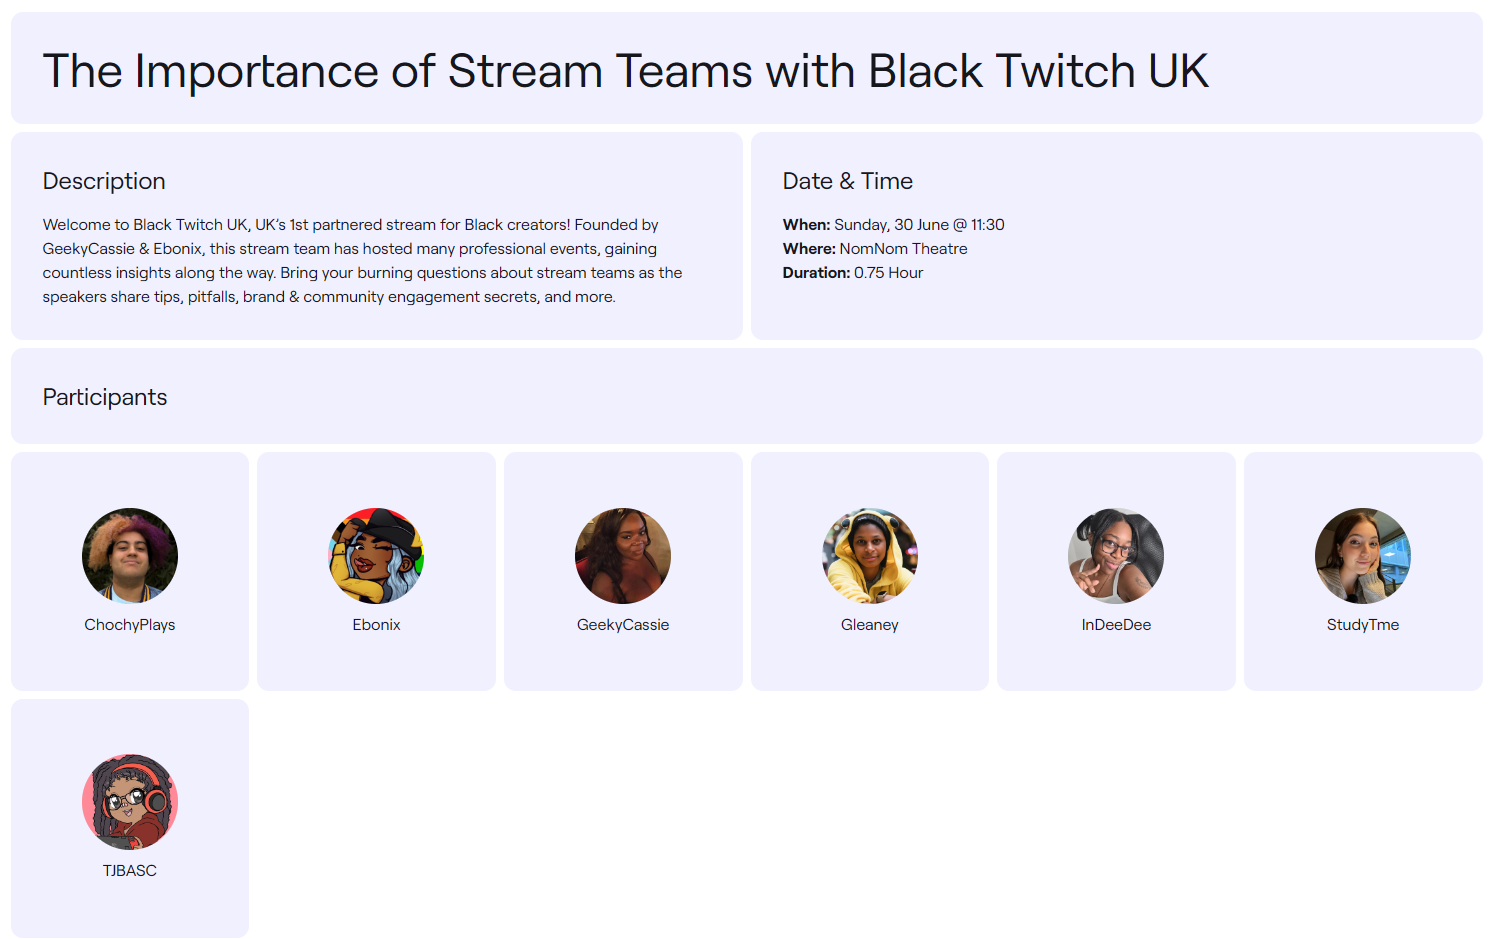Click the NomNom Theatre location line

pyautogui.click(x=875, y=249)
